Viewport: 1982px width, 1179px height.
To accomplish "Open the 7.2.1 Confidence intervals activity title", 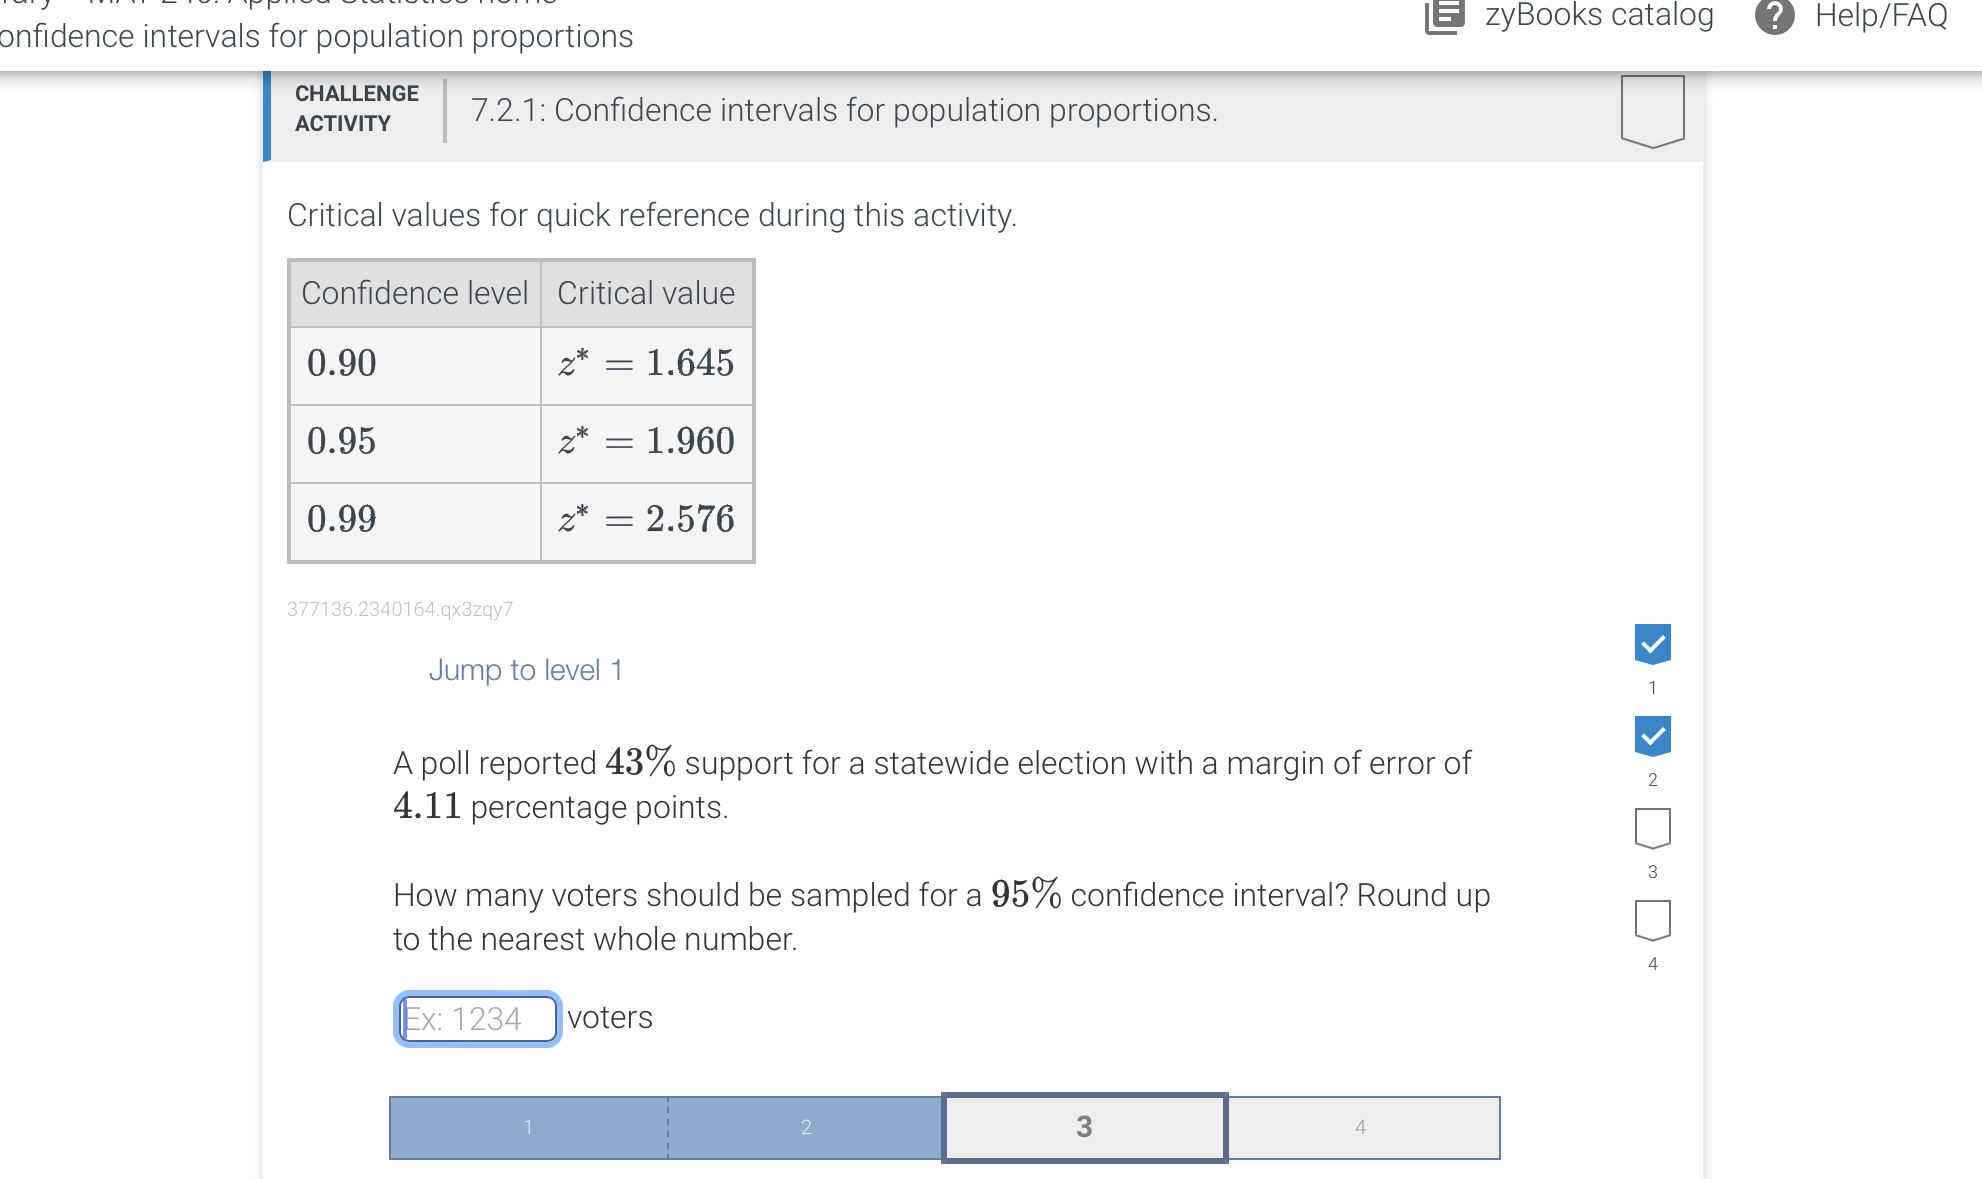I will click(843, 110).
